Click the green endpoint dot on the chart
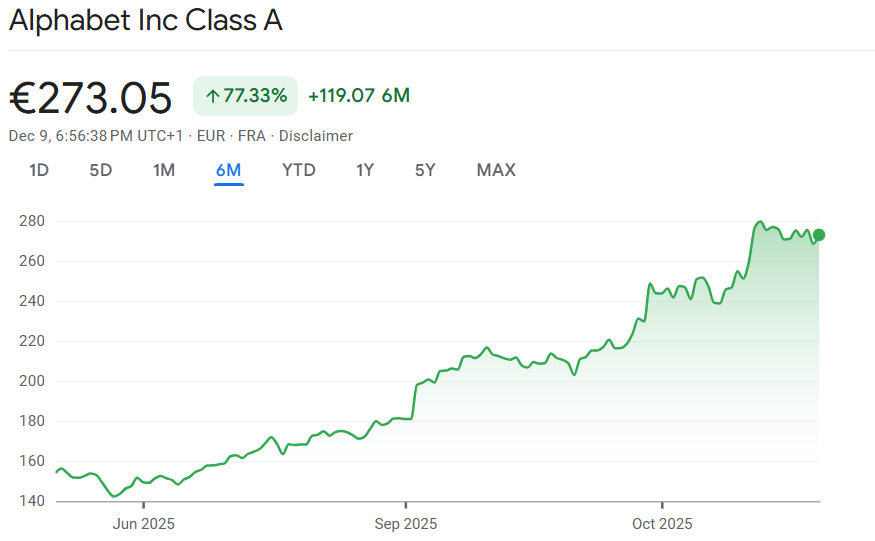 (x=819, y=235)
